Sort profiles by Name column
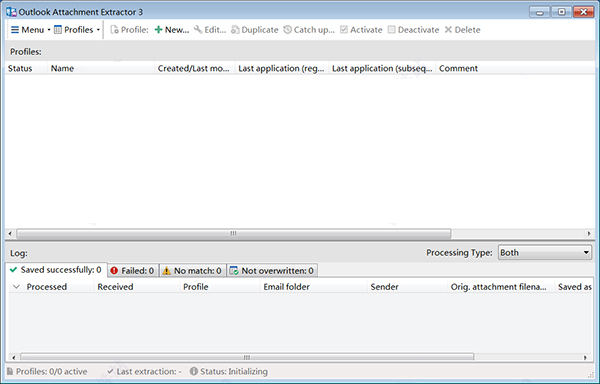The width and height of the screenshot is (600, 384). coord(101,68)
